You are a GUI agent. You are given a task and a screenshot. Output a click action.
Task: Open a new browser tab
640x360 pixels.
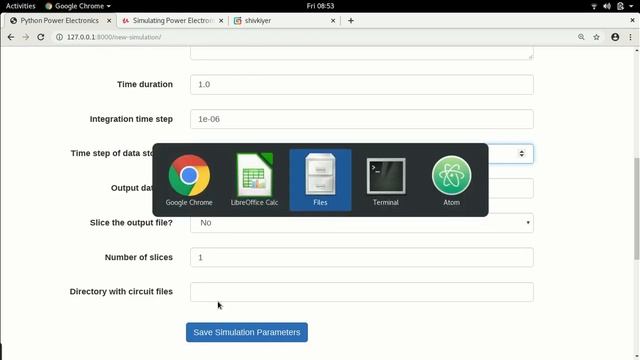pos(351,20)
